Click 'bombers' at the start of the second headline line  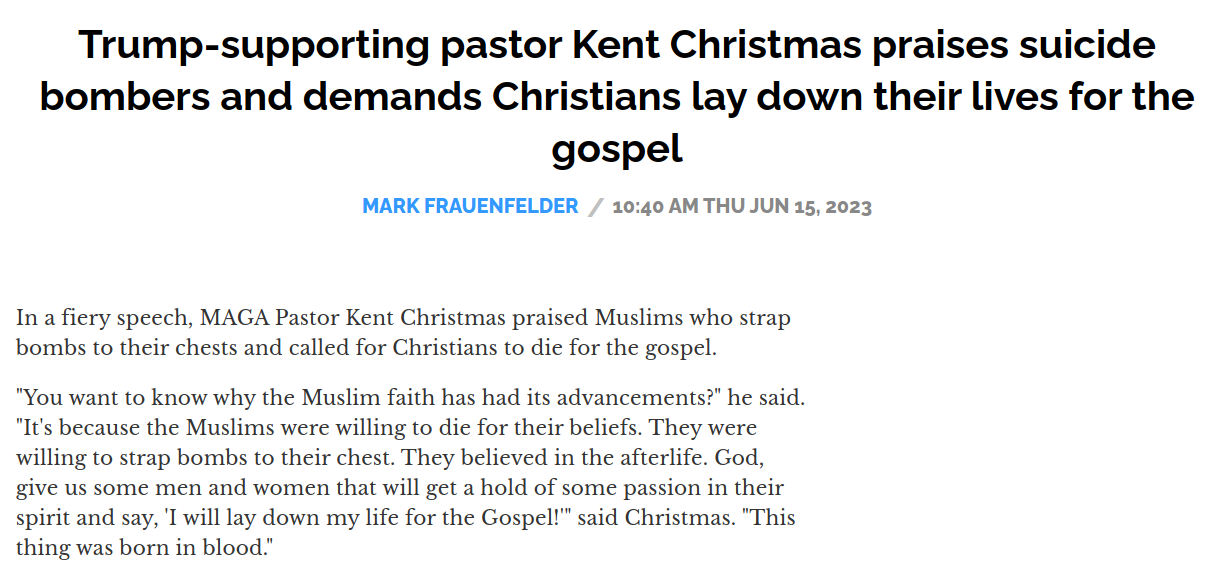(125, 97)
